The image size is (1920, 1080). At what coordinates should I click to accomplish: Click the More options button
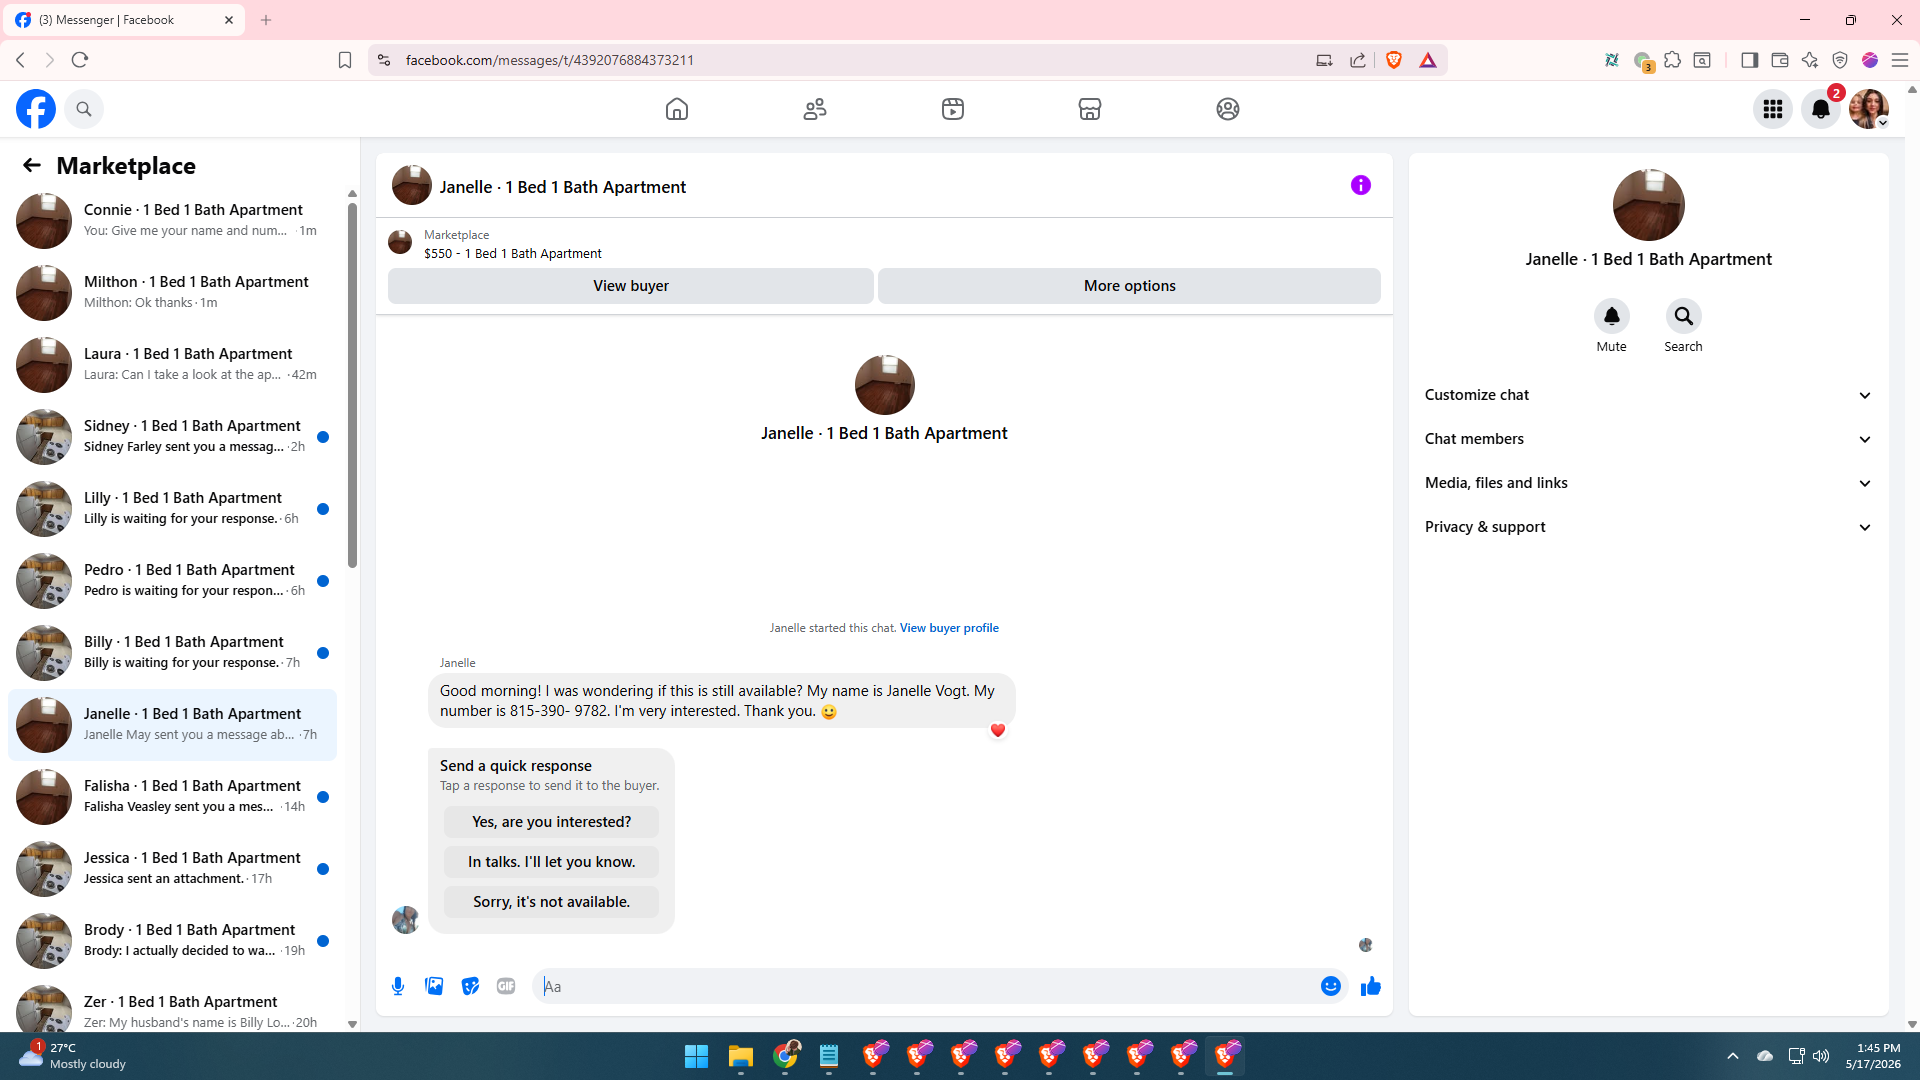click(x=1130, y=286)
